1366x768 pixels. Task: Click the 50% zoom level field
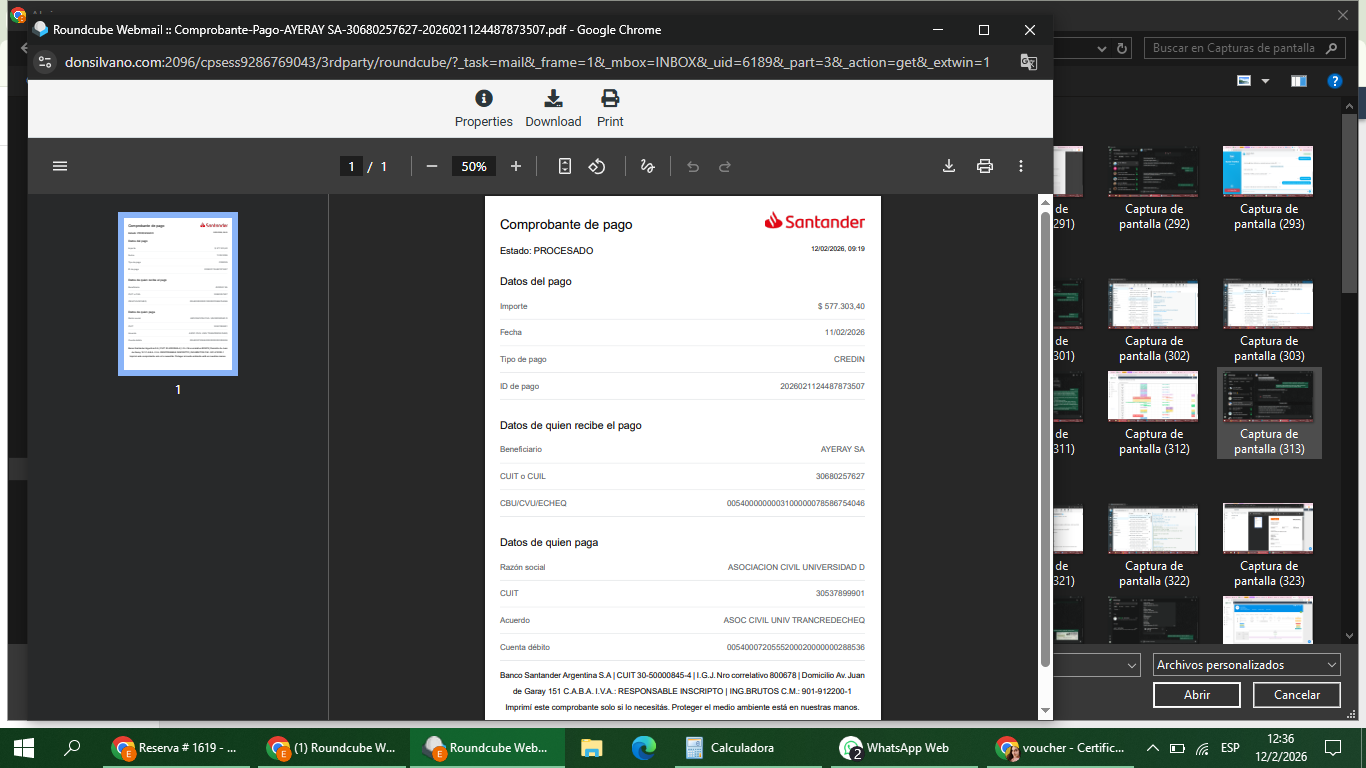pyautogui.click(x=474, y=166)
